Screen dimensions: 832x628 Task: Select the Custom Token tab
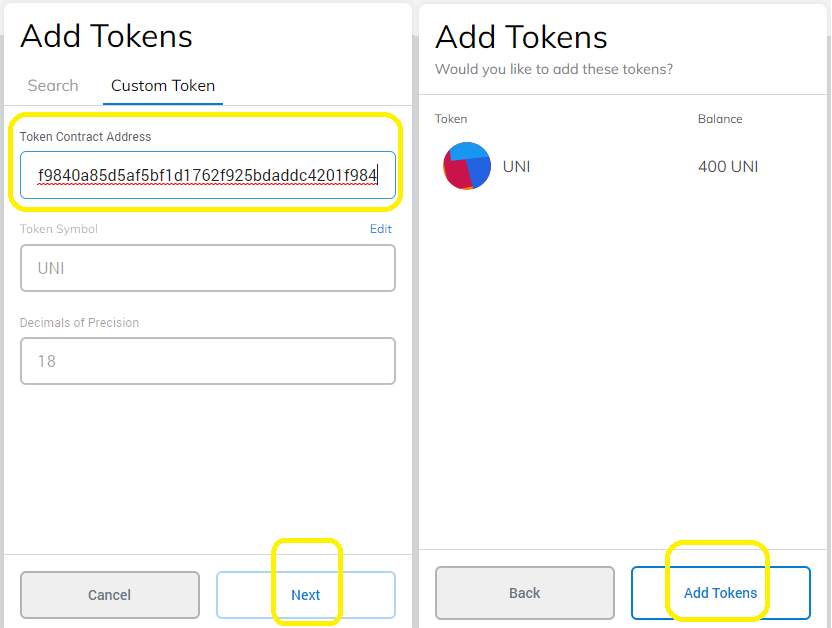pos(163,86)
